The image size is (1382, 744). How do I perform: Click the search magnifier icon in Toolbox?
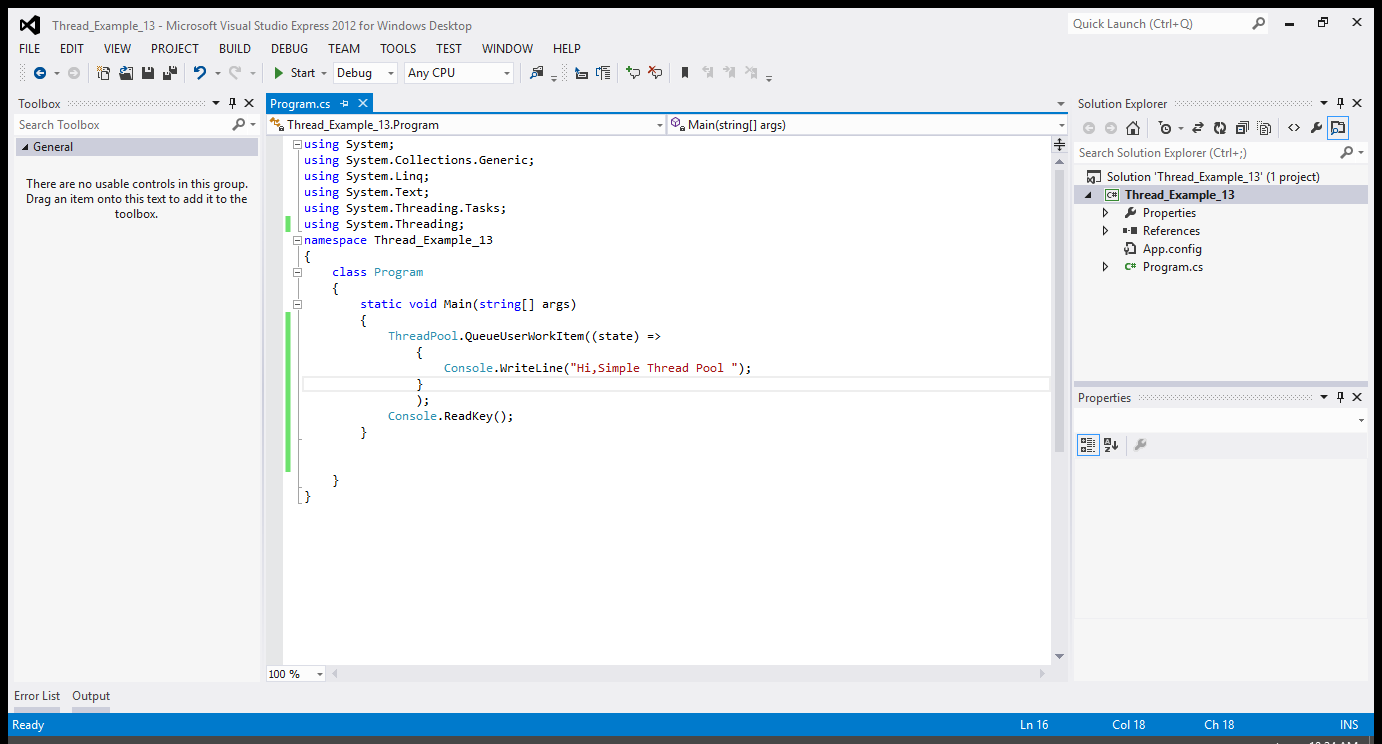(x=238, y=125)
